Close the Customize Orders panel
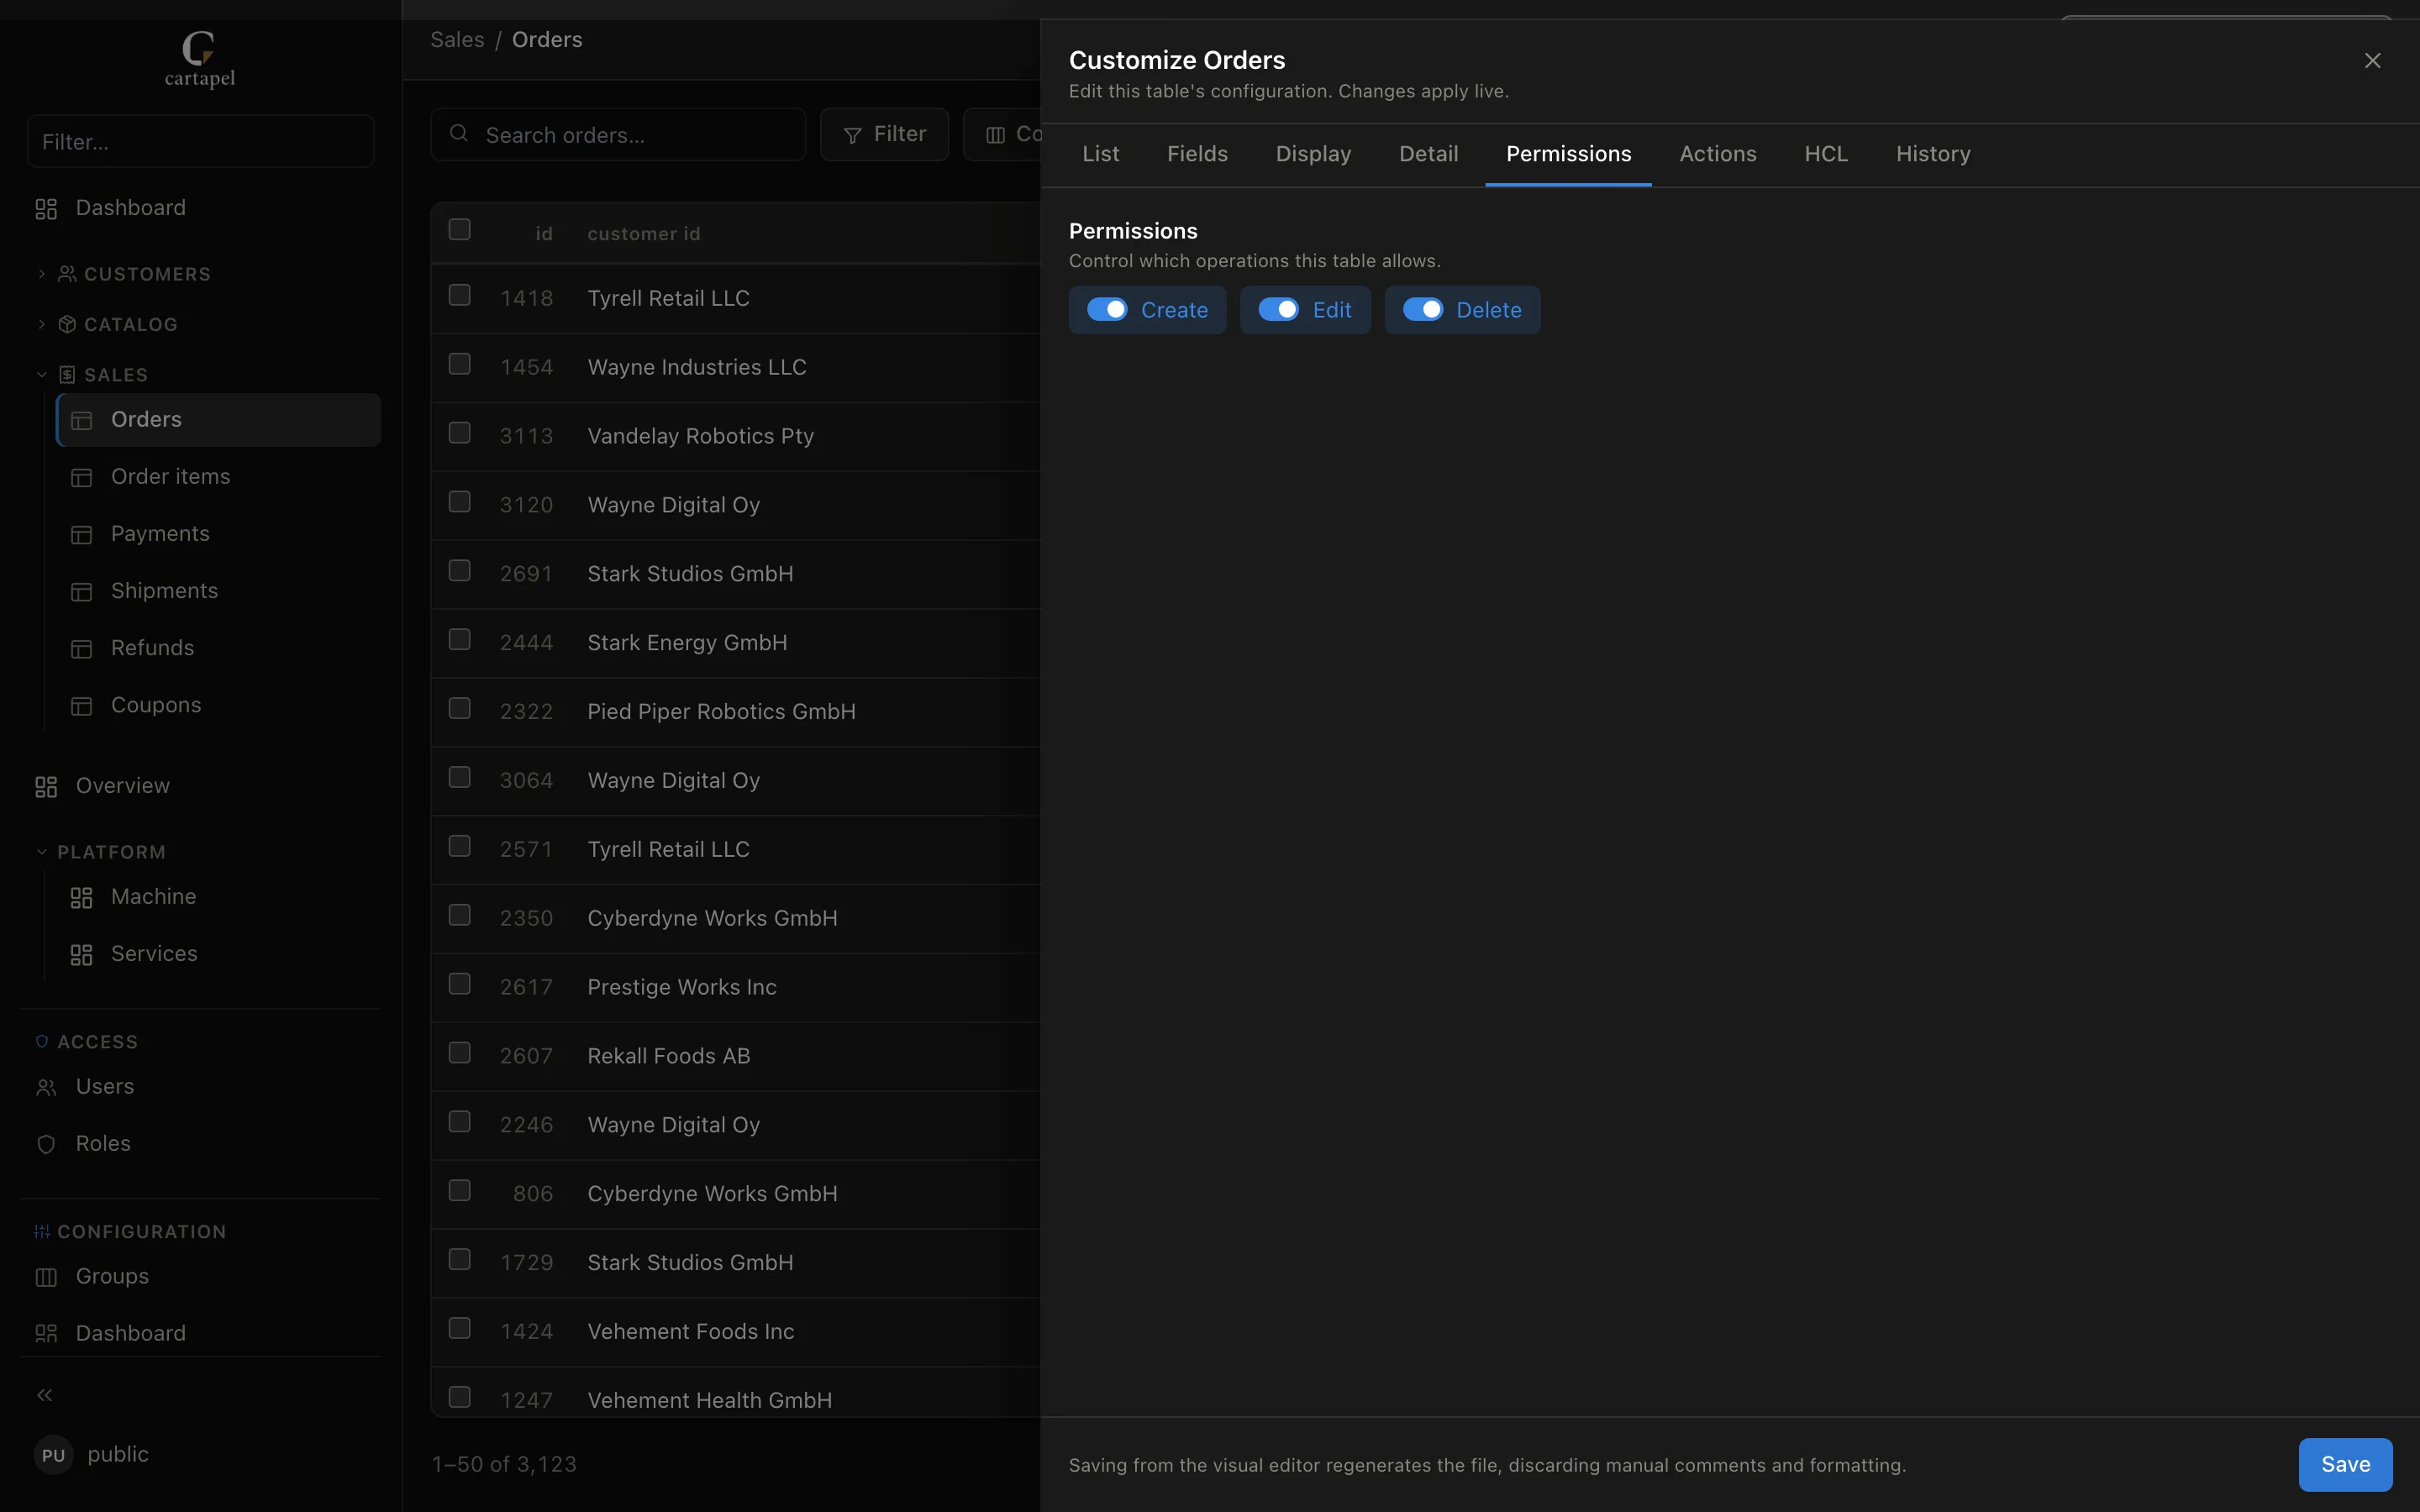 [x=2373, y=61]
